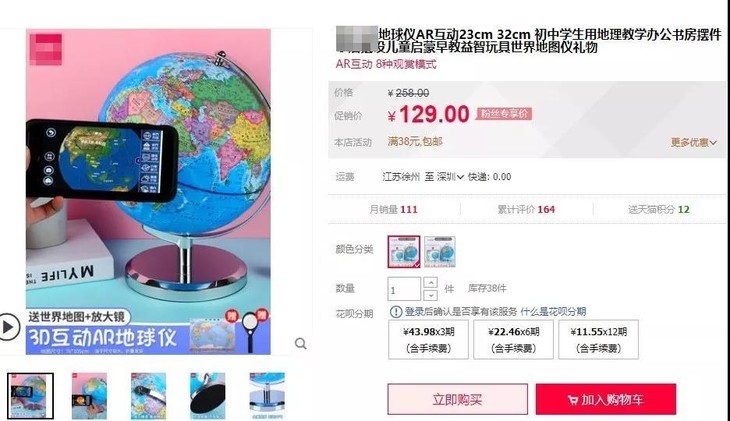
Task: Click the 月销量 111 sales item
Action: (393, 210)
